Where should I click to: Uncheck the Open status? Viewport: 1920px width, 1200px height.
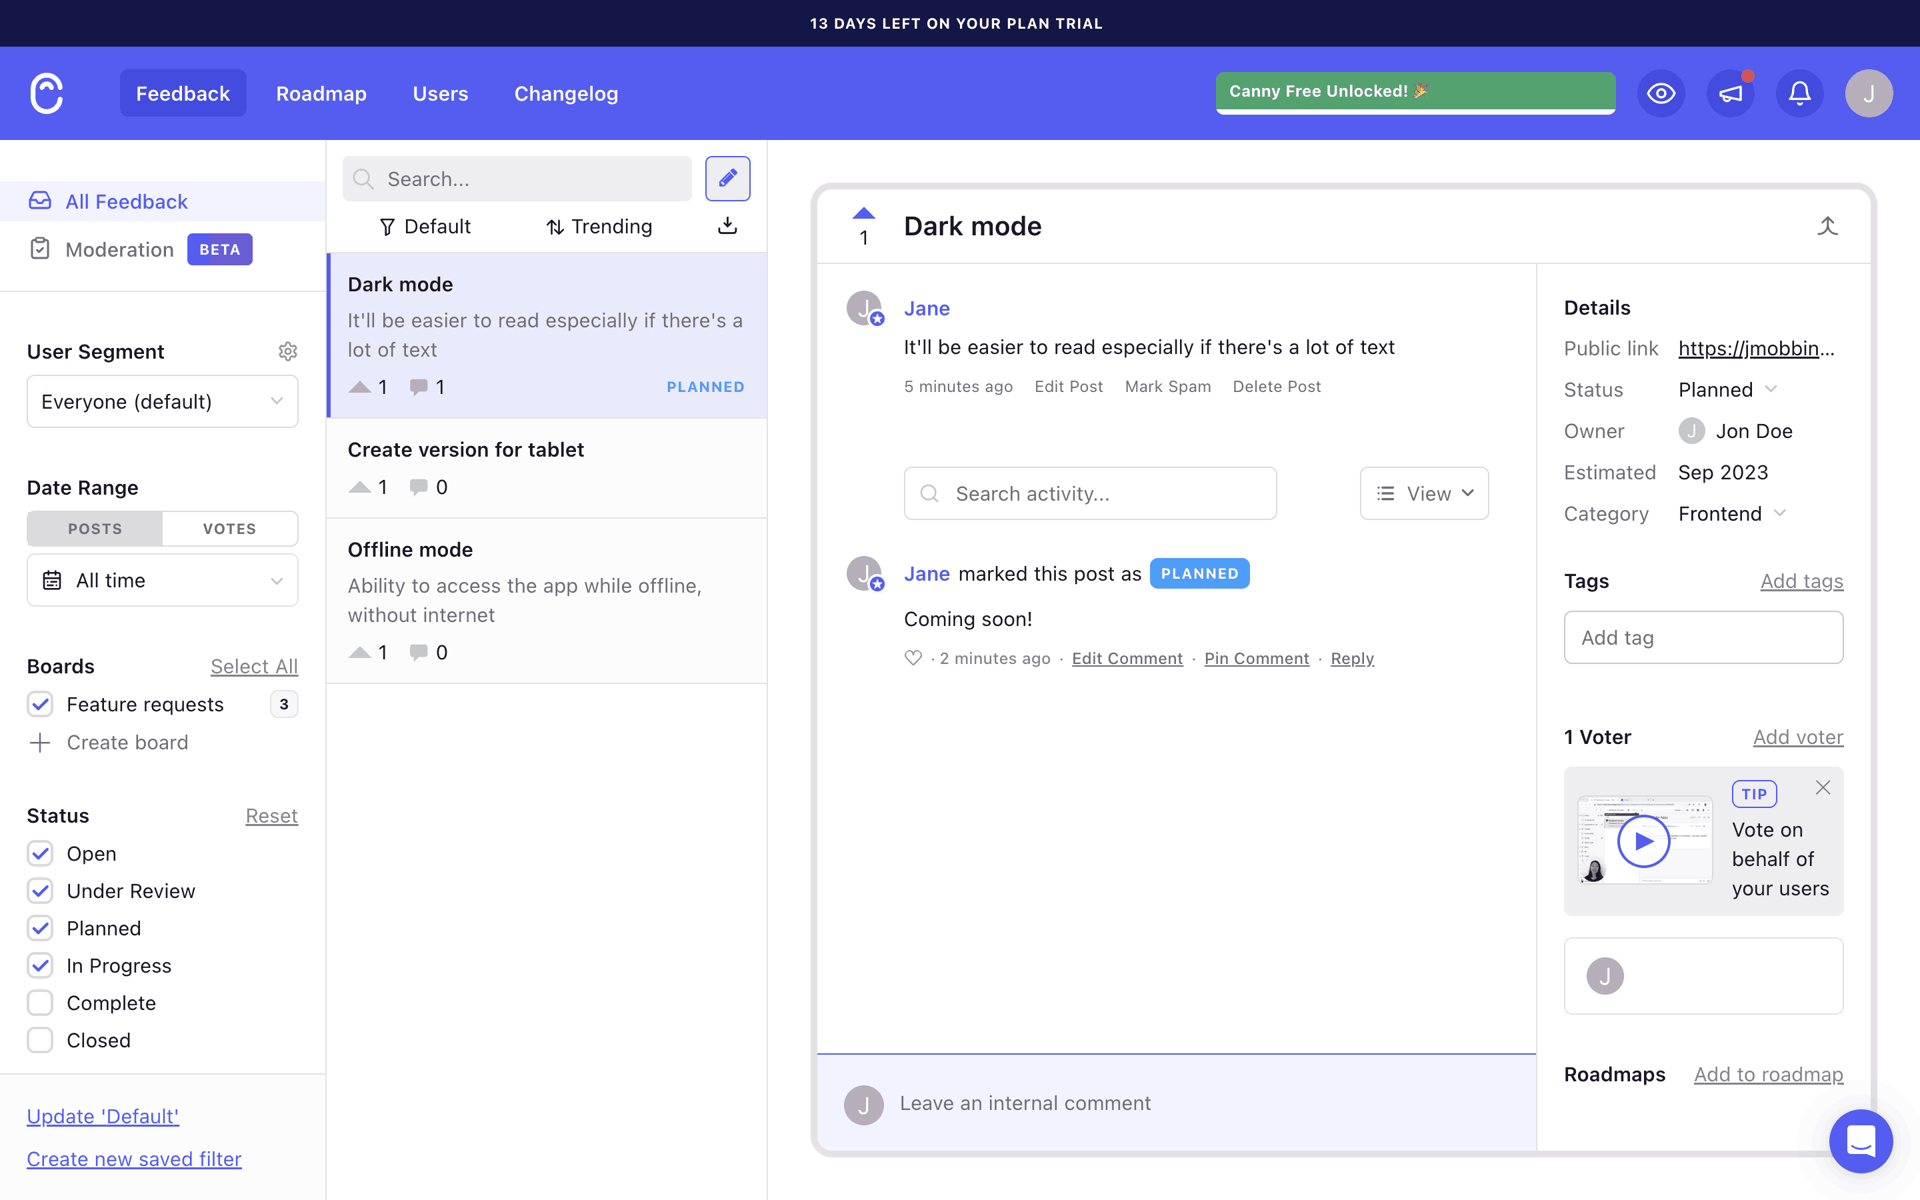pyautogui.click(x=40, y=853)
